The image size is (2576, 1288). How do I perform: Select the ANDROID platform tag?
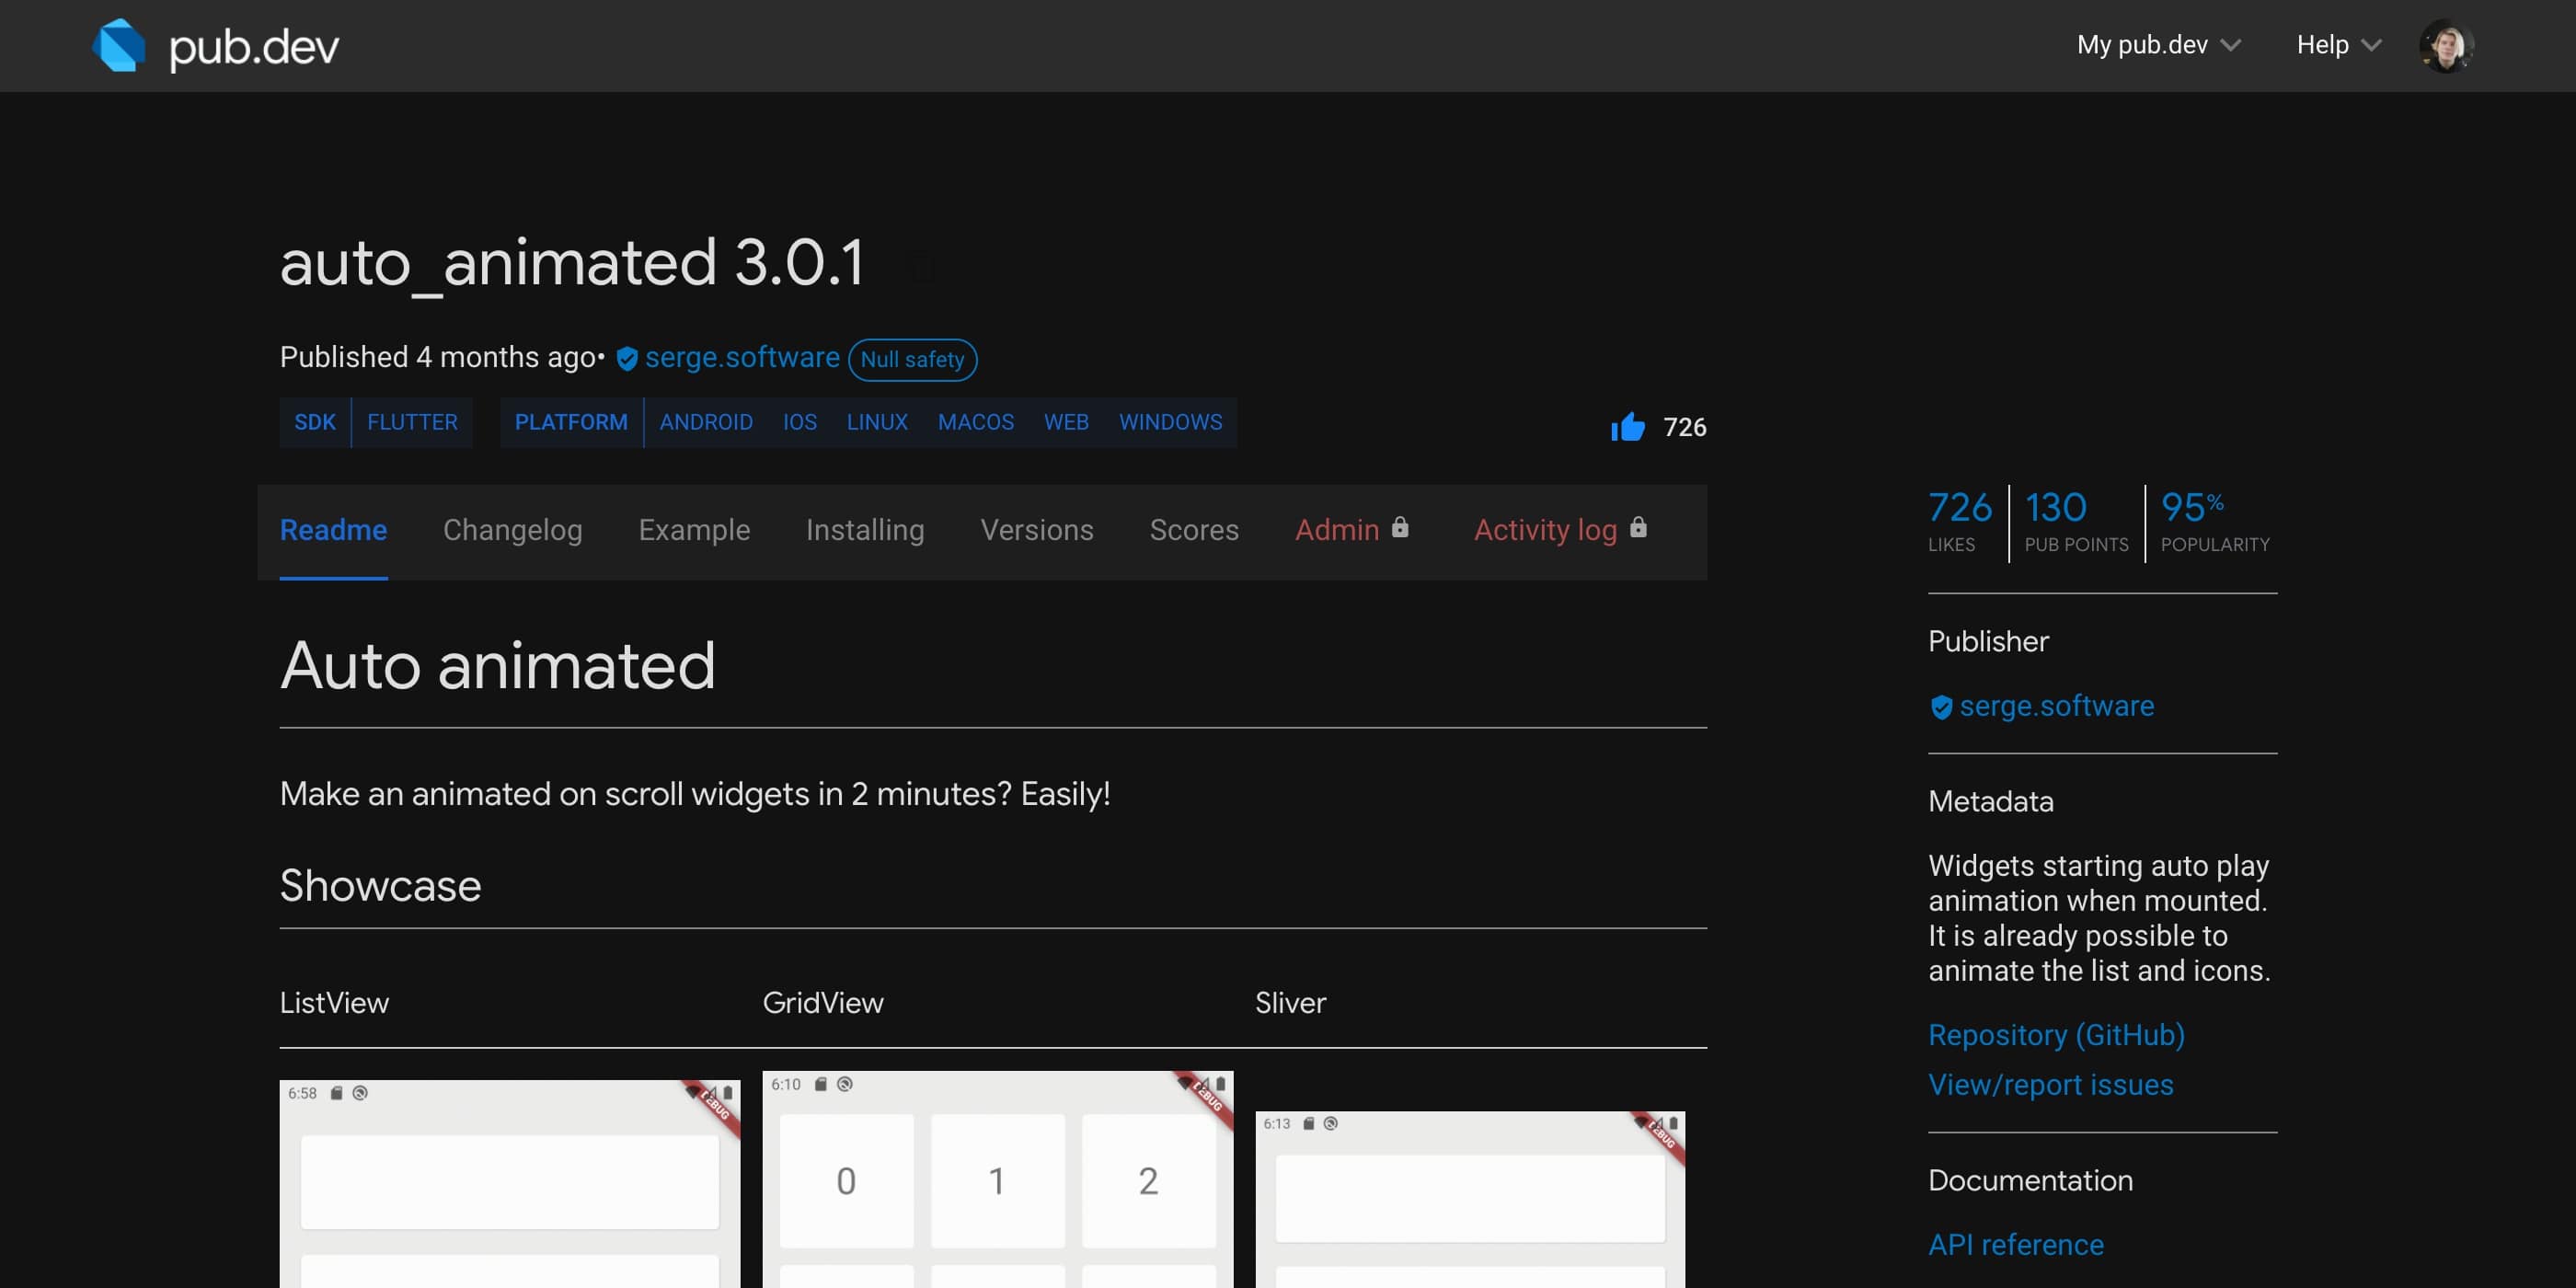706,422
